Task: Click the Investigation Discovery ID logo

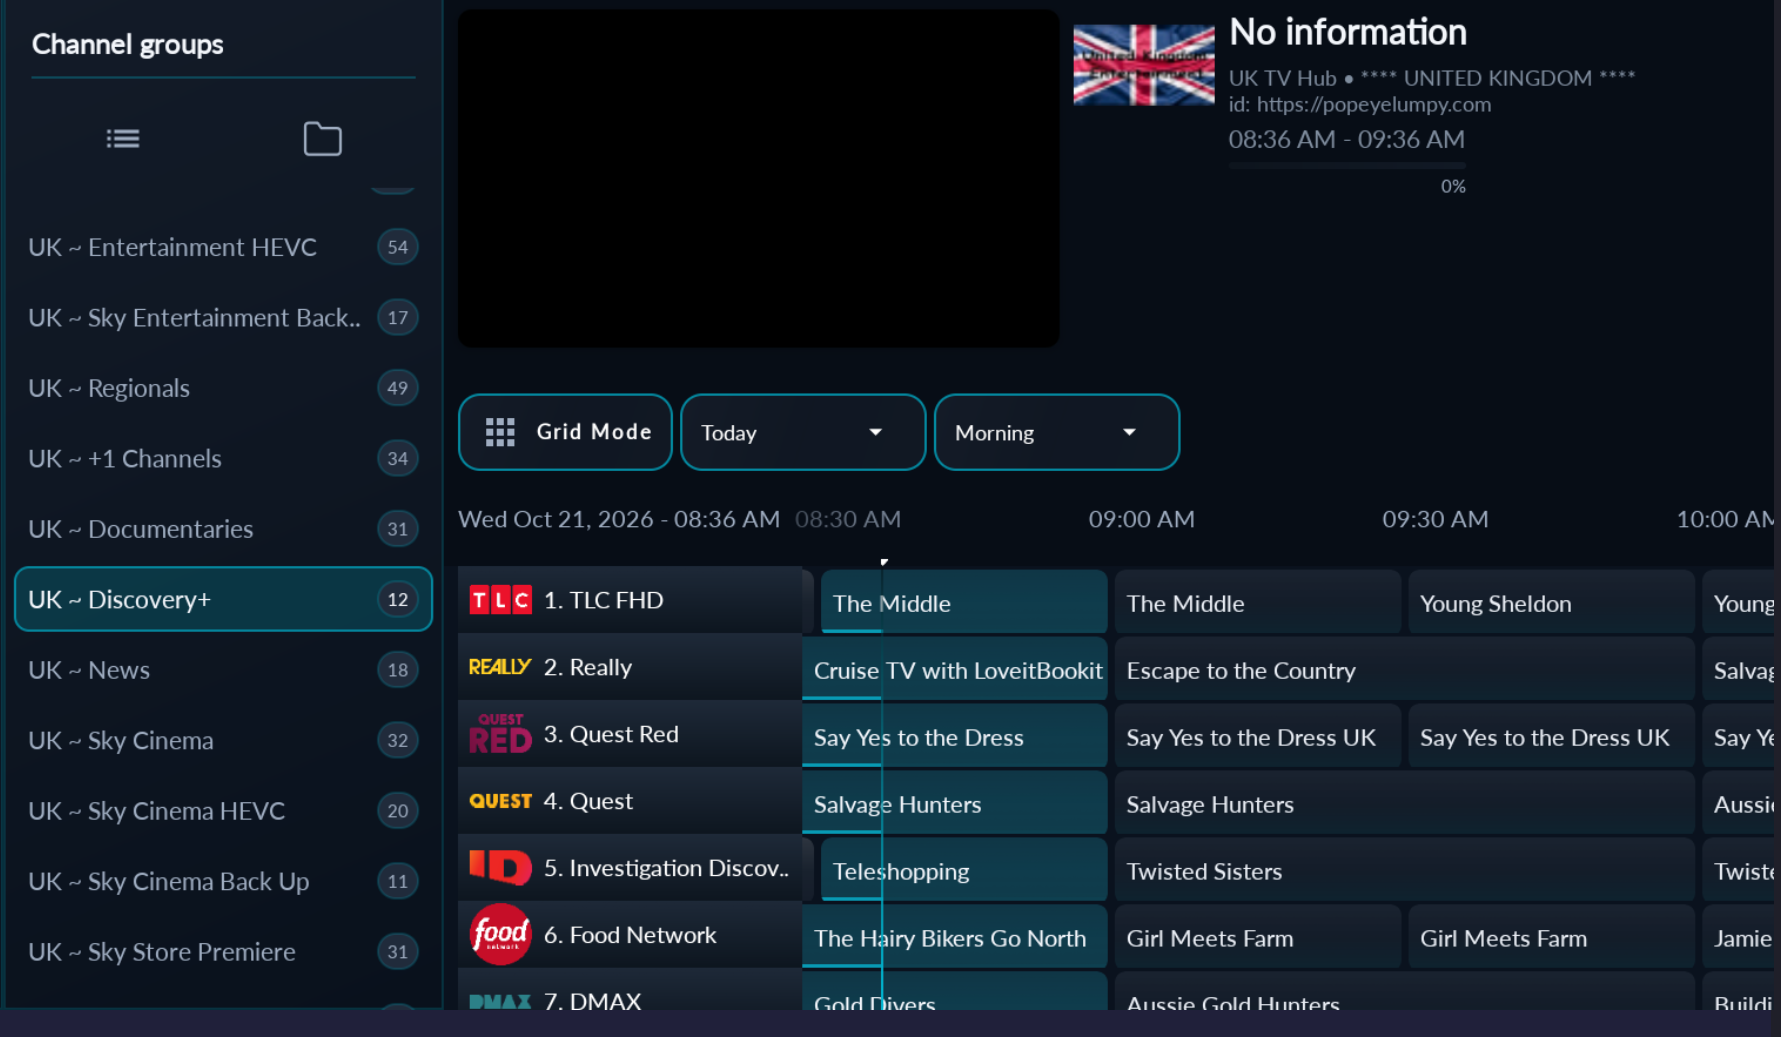Action: point(500,867)
